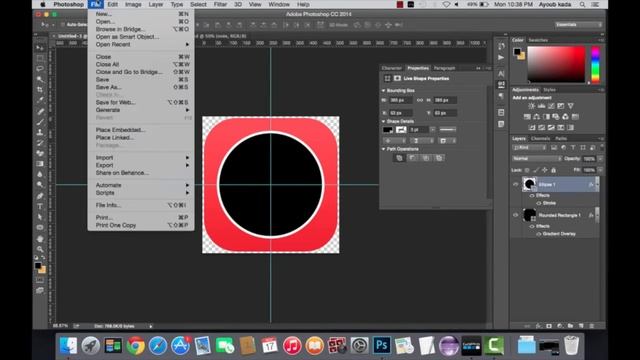Select the Gradient tool

point(40,164)
